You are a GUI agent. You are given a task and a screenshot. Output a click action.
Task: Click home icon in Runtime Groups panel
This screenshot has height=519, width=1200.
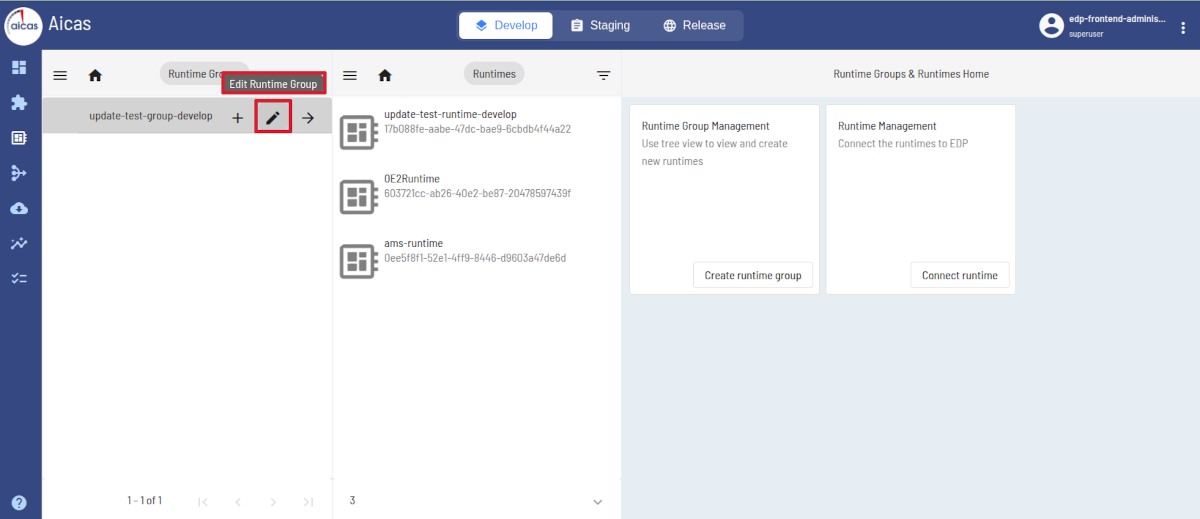point(95,75)
